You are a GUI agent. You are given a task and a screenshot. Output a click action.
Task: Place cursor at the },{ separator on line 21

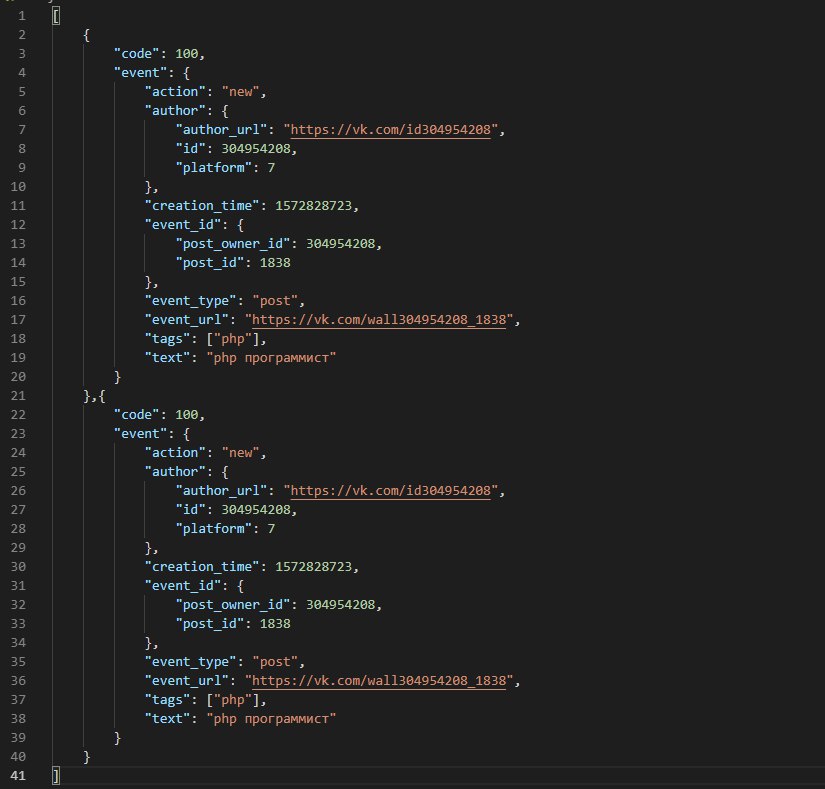(x=95, y=396)
